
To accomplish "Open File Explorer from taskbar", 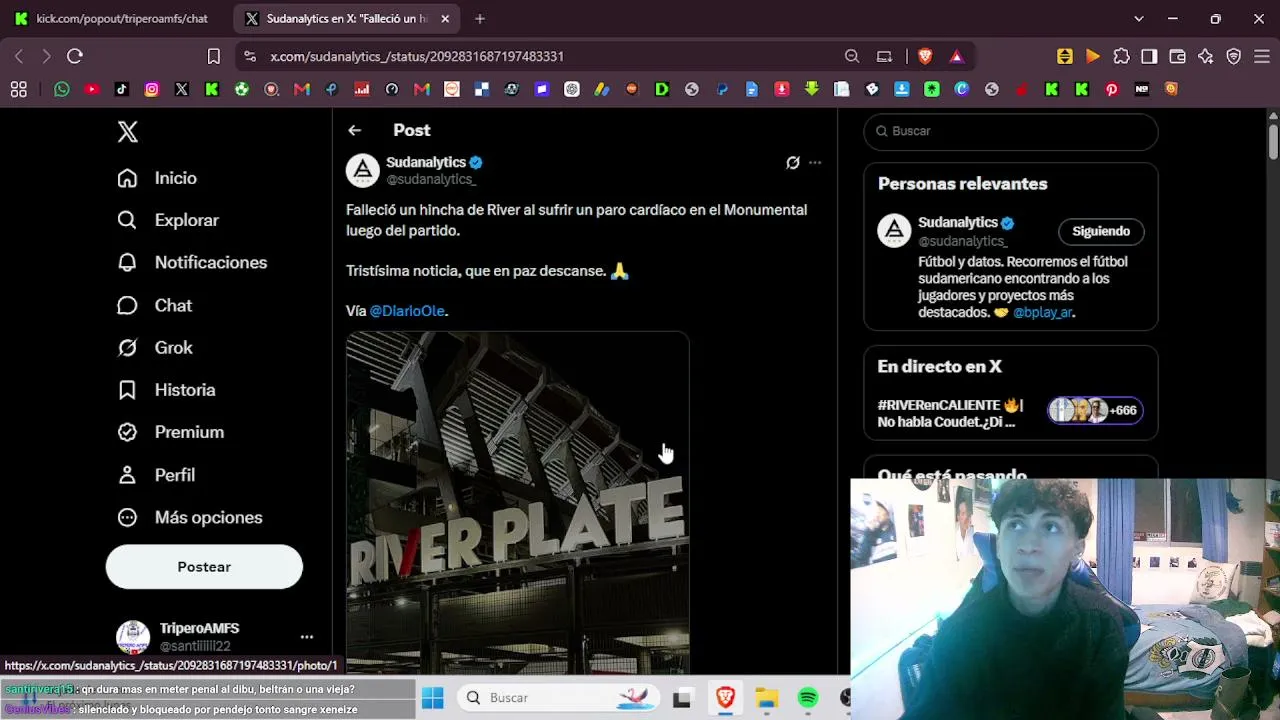I will [x=767, y=697].
